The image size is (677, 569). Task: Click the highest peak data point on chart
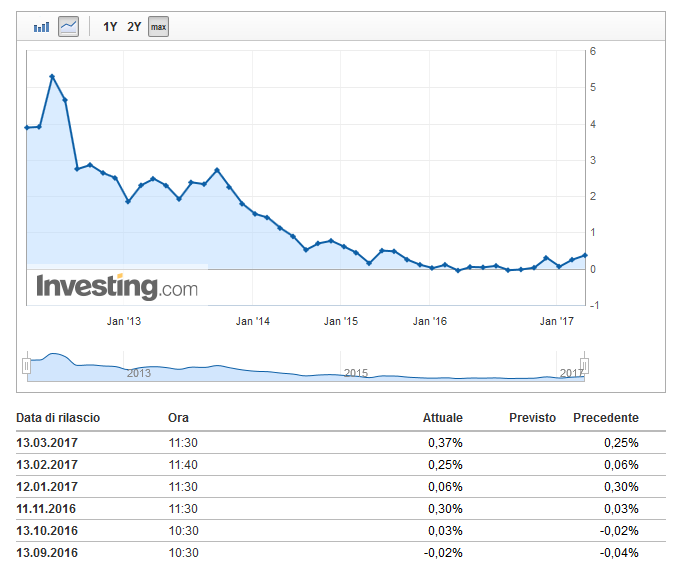[52, 76]
